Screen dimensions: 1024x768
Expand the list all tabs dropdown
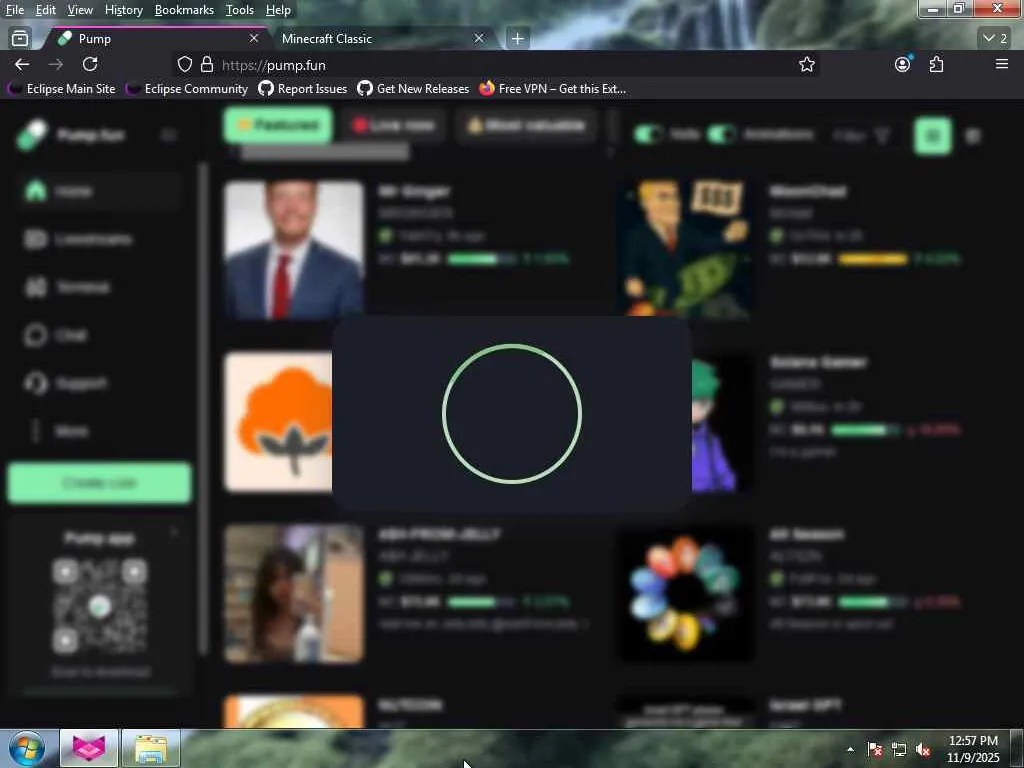pos(996,39)
